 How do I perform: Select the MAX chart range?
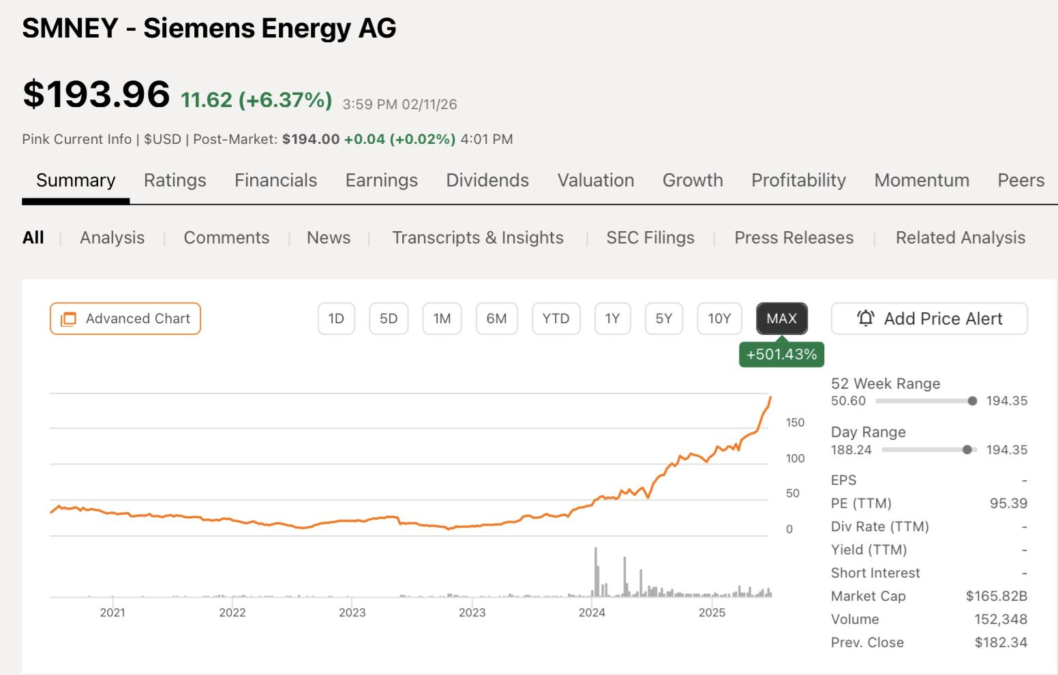782,319
